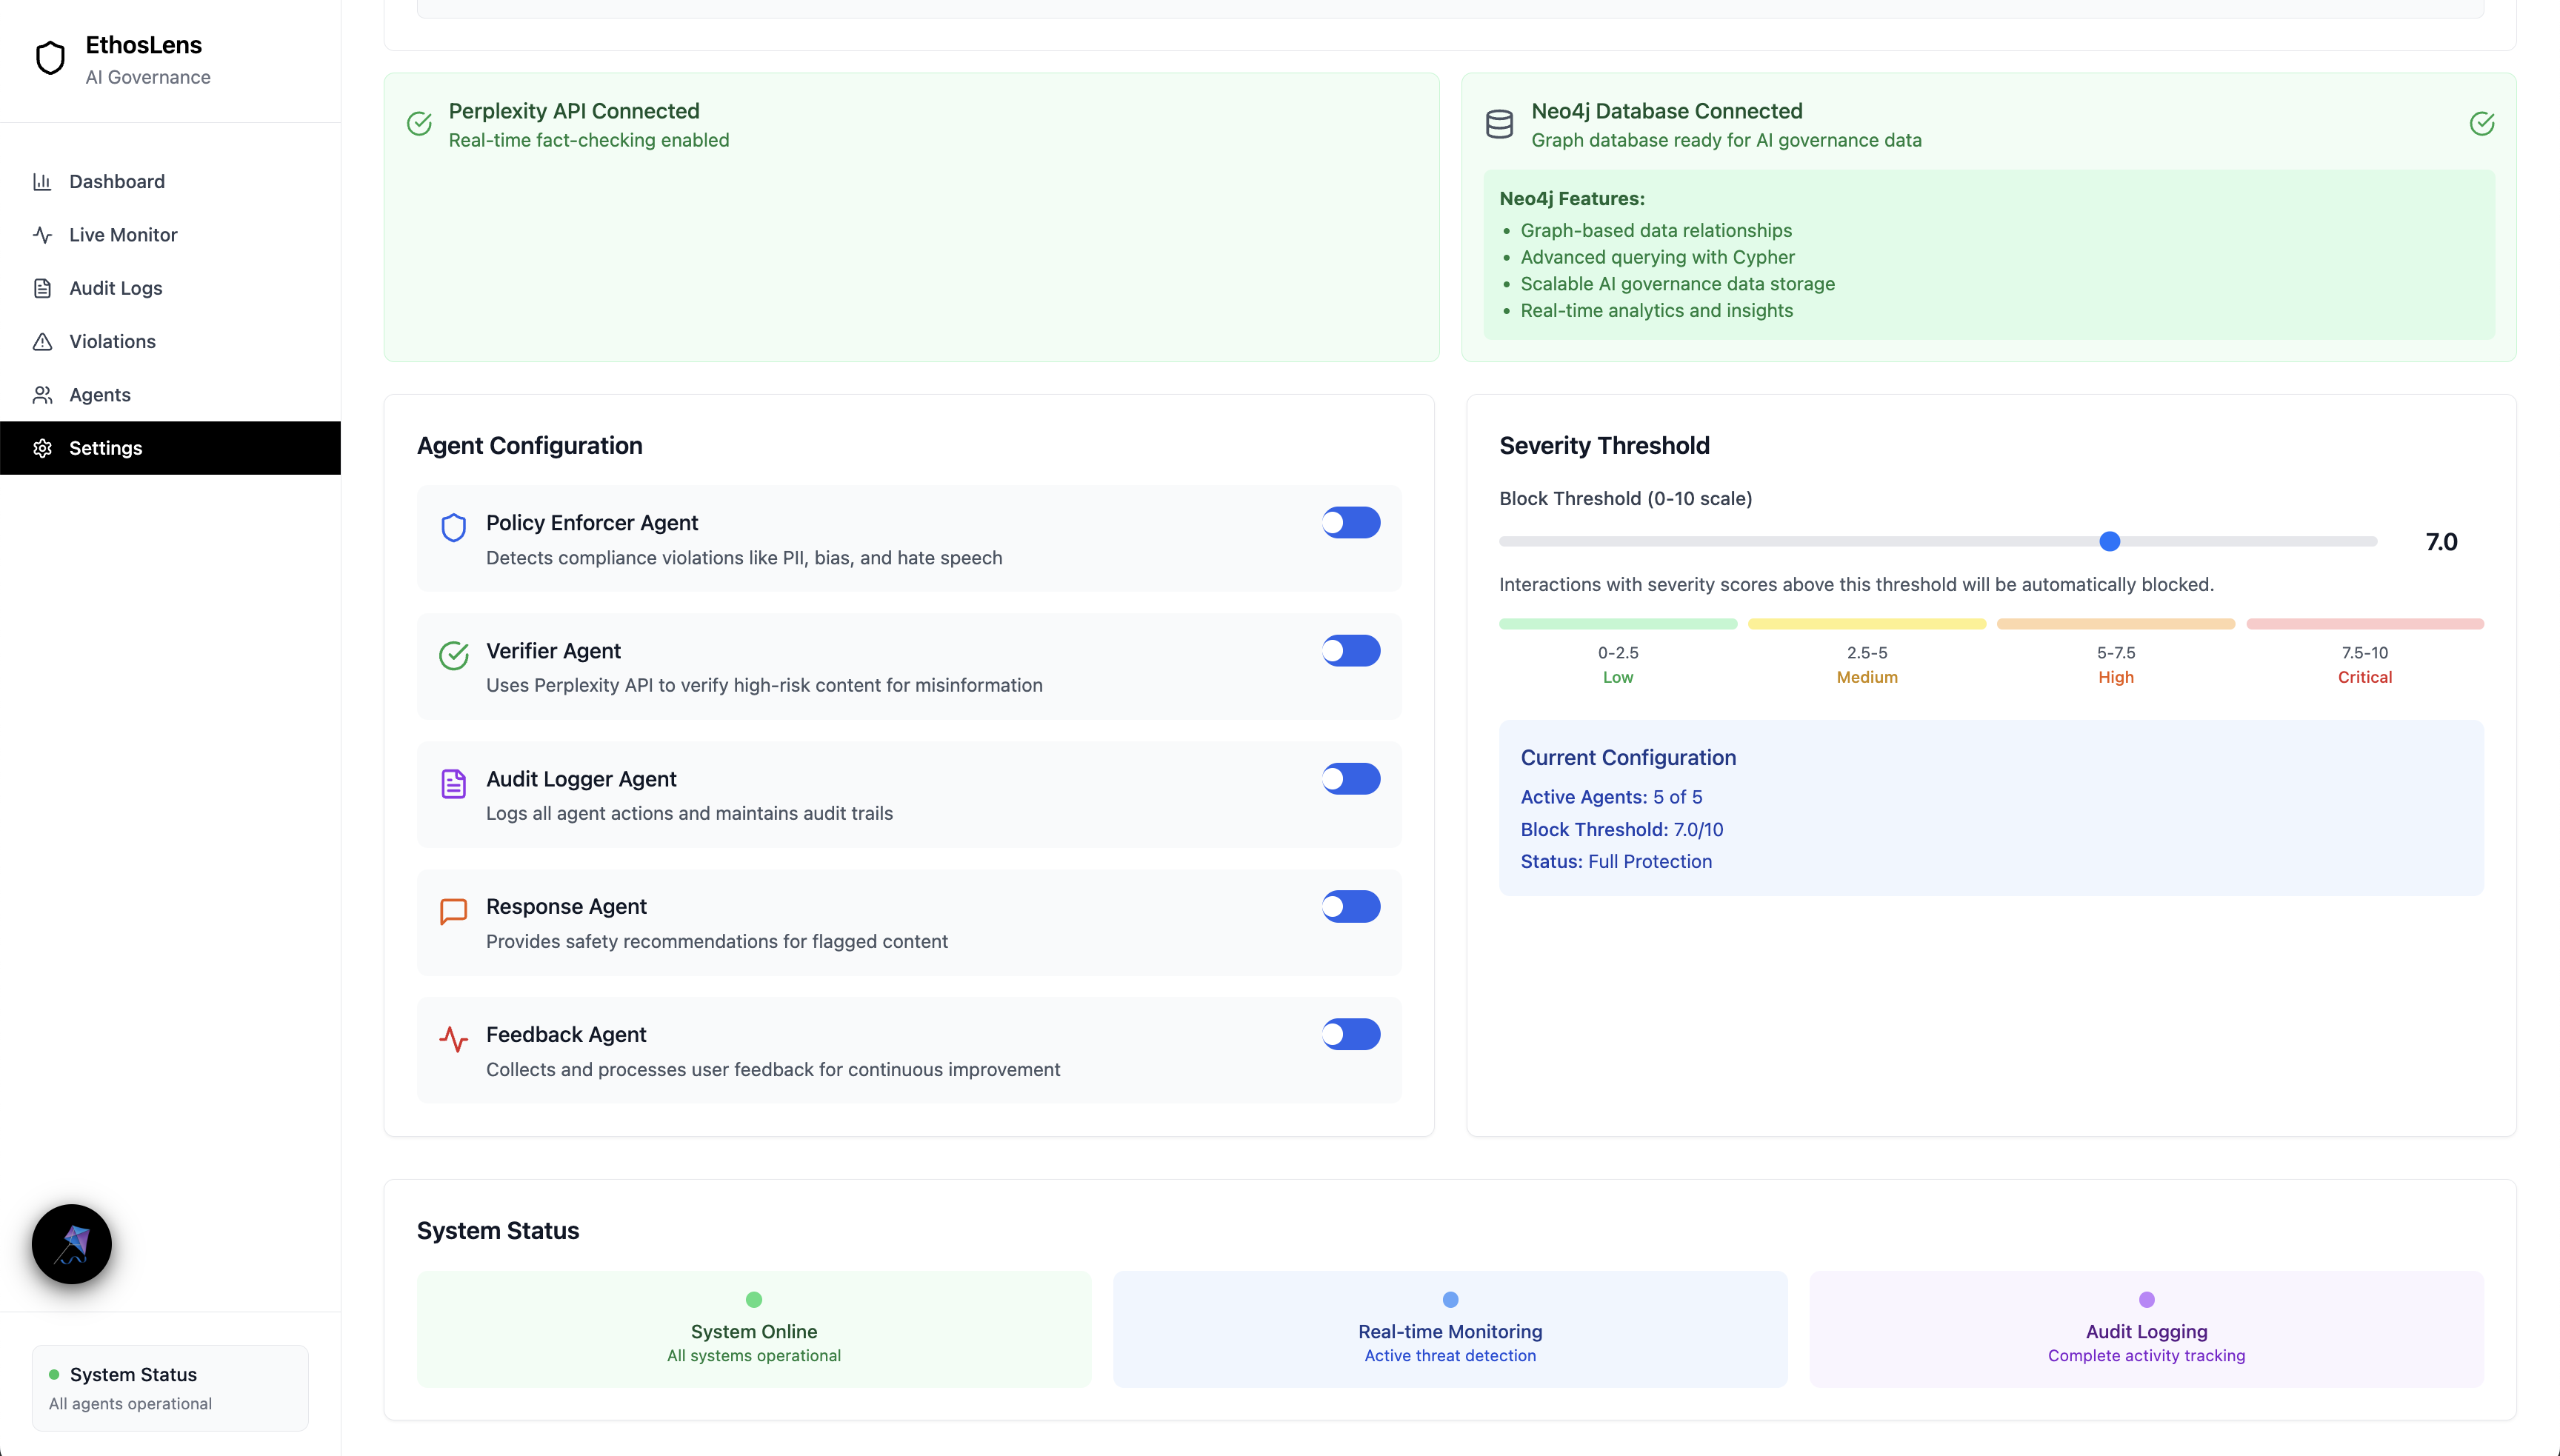Click the Response Agent chat bubble icon
This screenshot has height=1456, width=2560.
pyautogui.click(x=454, y=911)
